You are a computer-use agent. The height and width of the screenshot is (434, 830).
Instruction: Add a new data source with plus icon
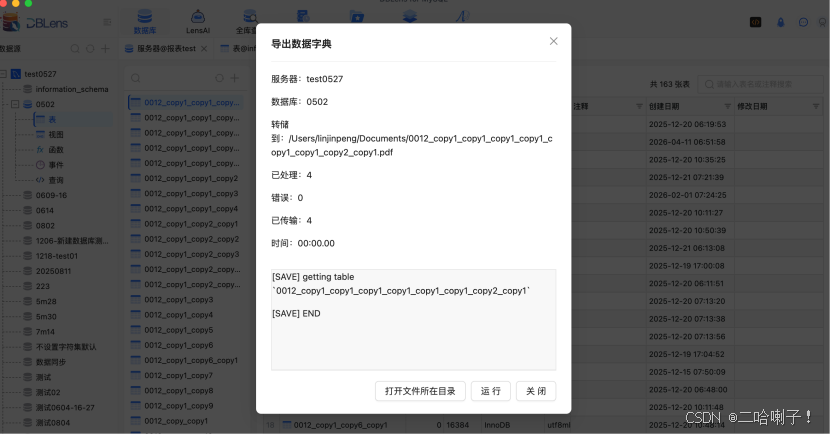105,49
